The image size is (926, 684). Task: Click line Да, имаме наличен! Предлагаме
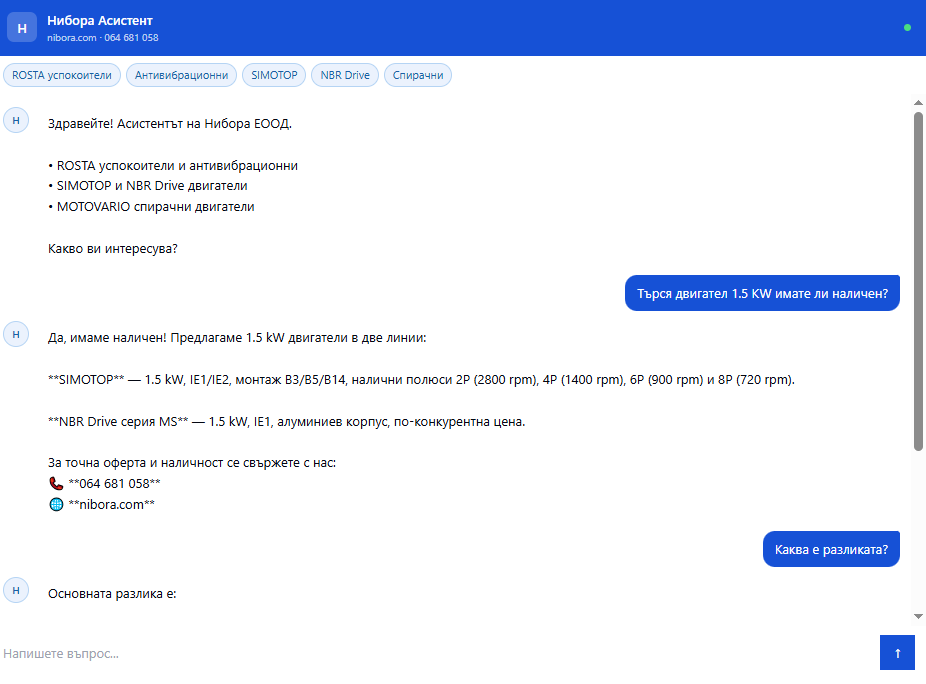pos(237,338)
